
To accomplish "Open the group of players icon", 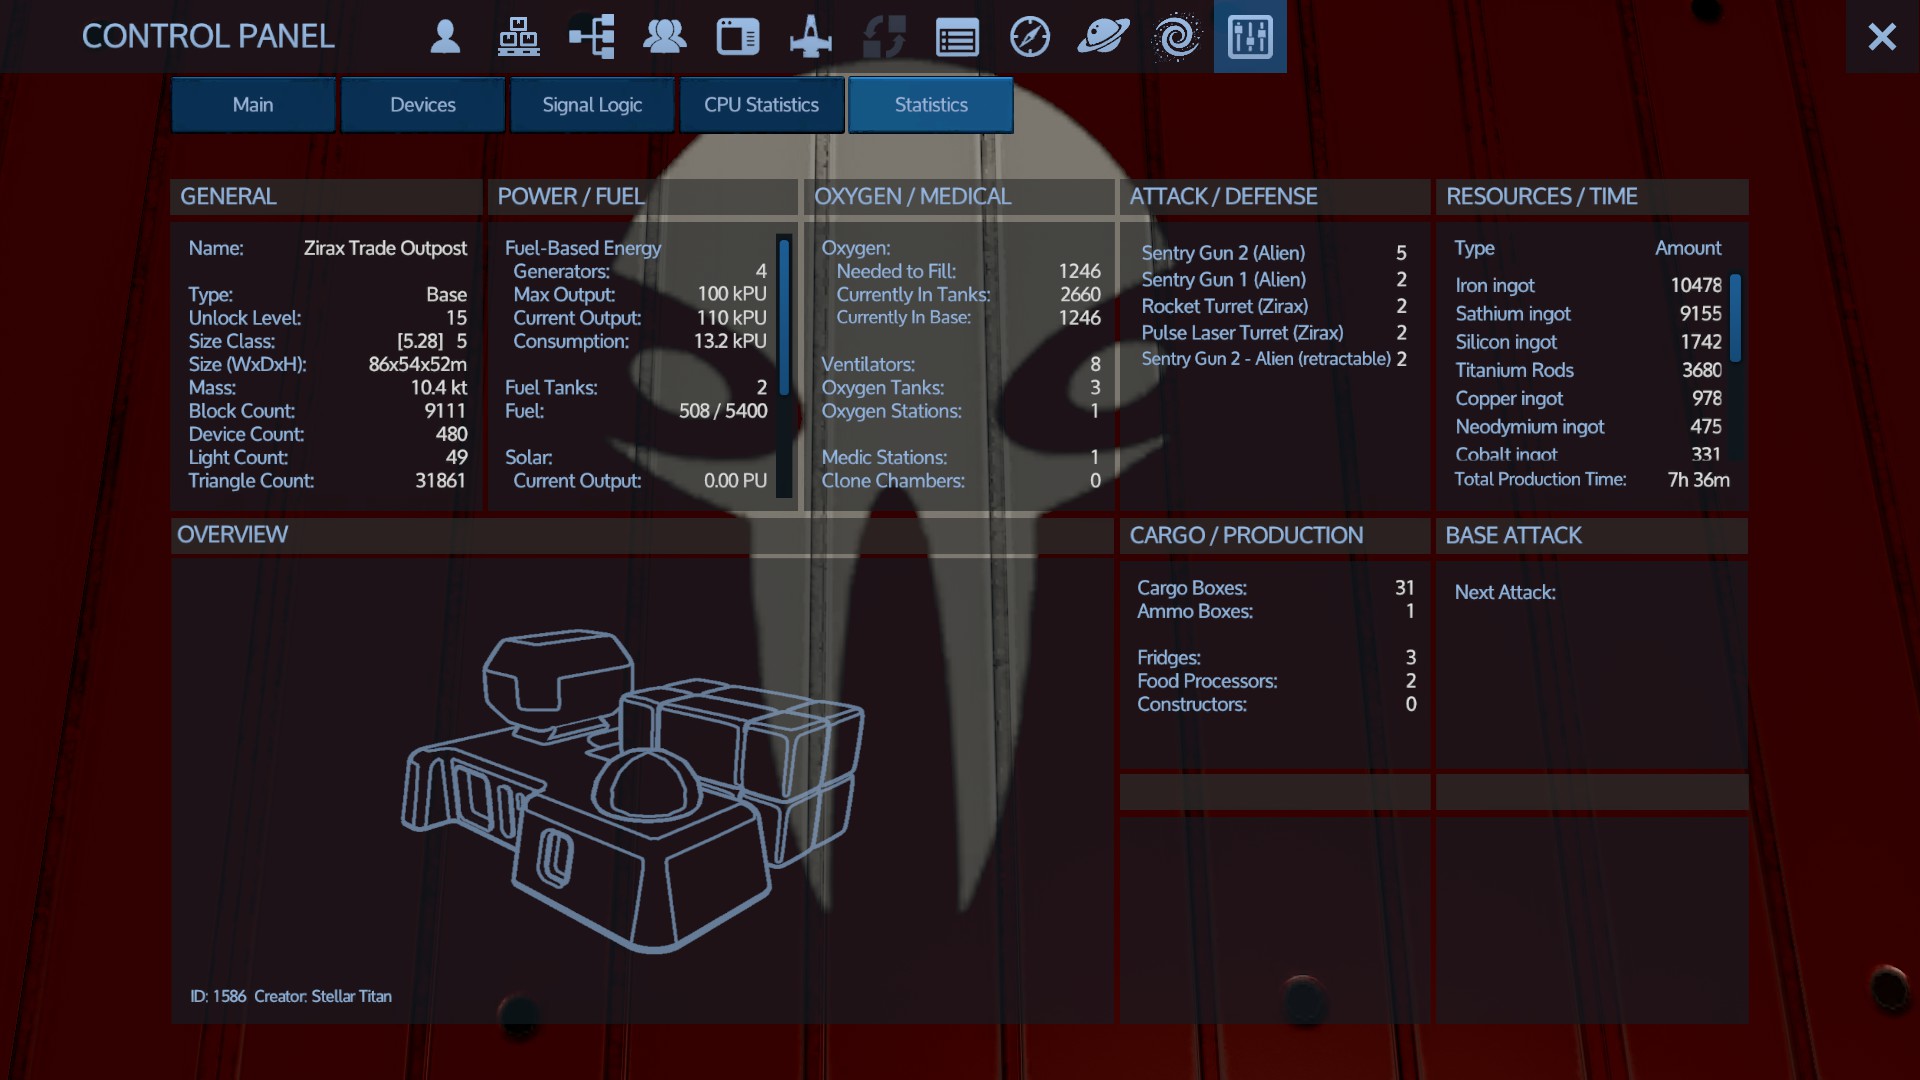I will pyautogui.click(x=664, y=37).
